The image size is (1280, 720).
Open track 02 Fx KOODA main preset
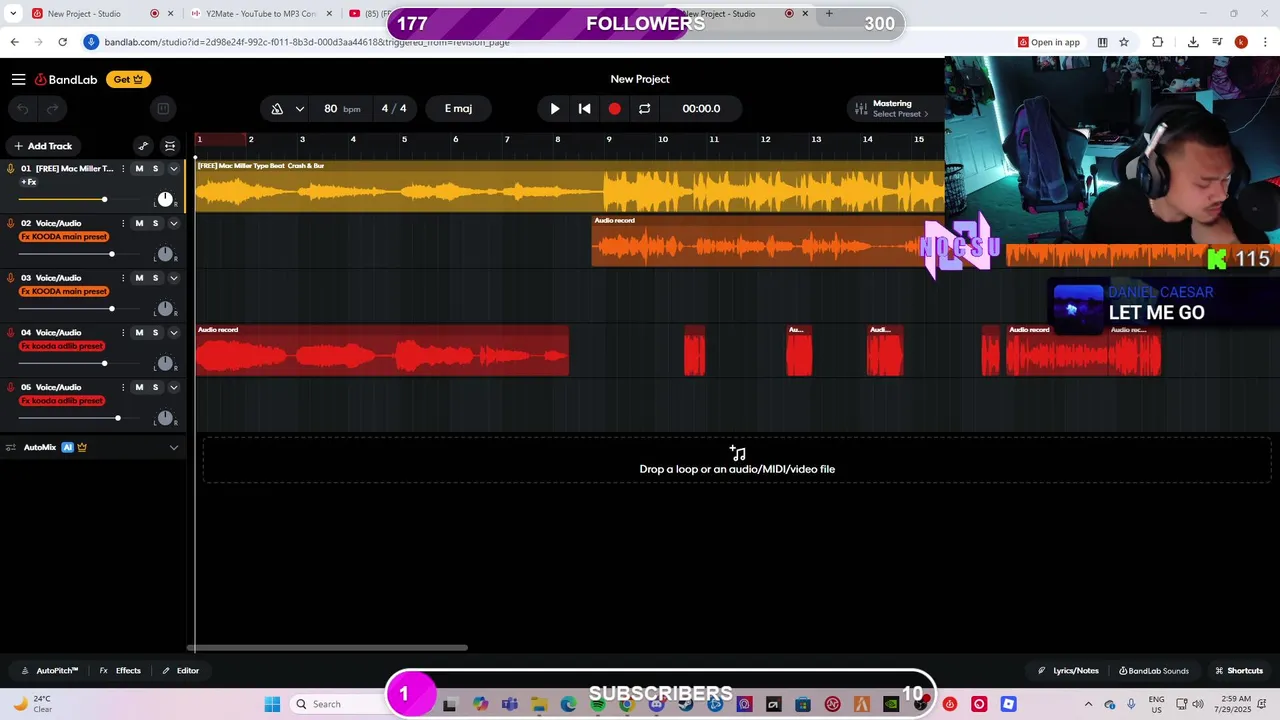coord(64,237)
